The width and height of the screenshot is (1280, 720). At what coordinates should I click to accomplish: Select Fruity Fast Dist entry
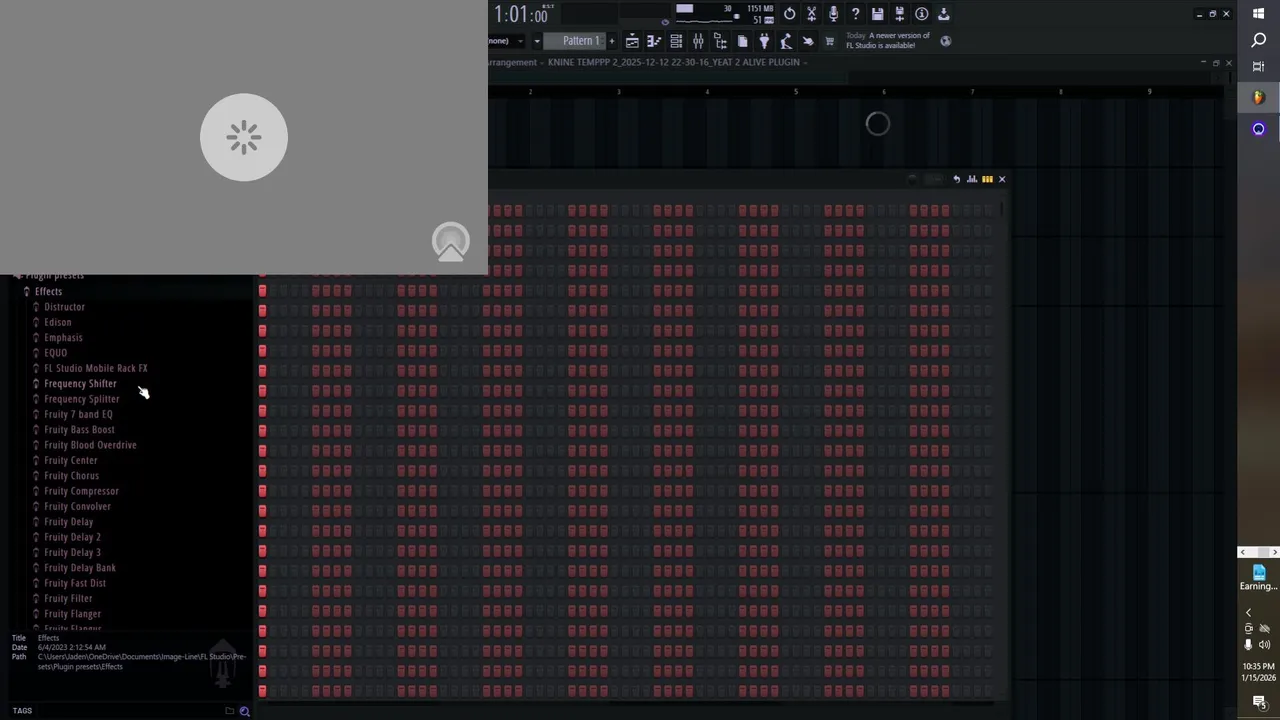click(74, 583)
